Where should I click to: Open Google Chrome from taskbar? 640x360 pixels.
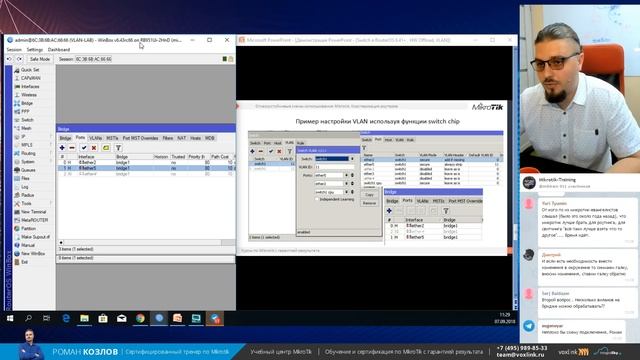coord(140,318)
